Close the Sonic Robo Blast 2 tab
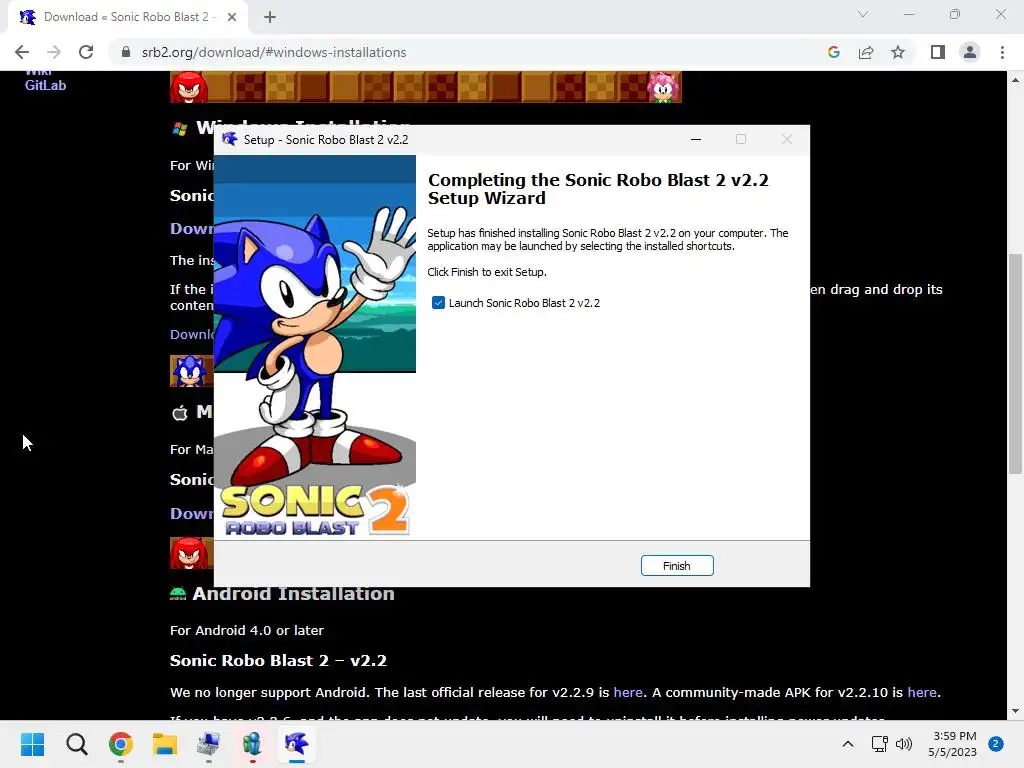Image resolution: width=1024 pixels, height=768 pixels. (232, 17)
